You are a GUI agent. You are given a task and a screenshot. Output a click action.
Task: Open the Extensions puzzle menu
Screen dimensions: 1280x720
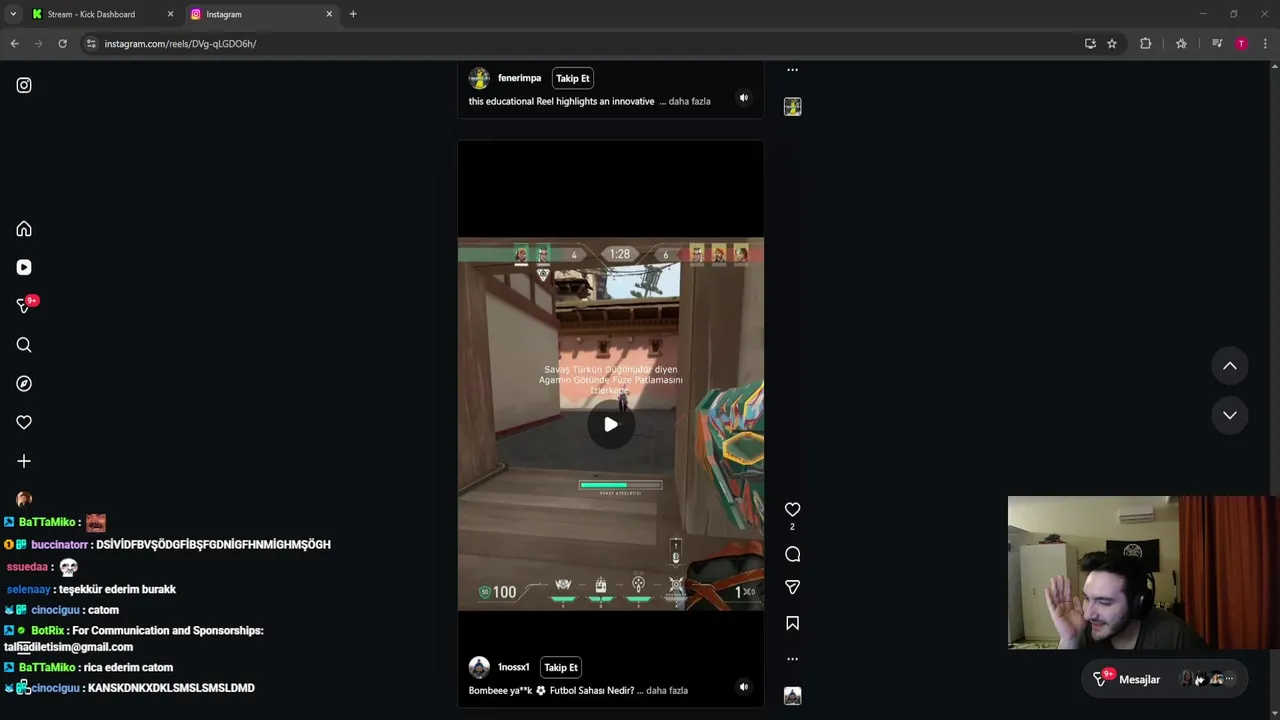point(1146,44)
